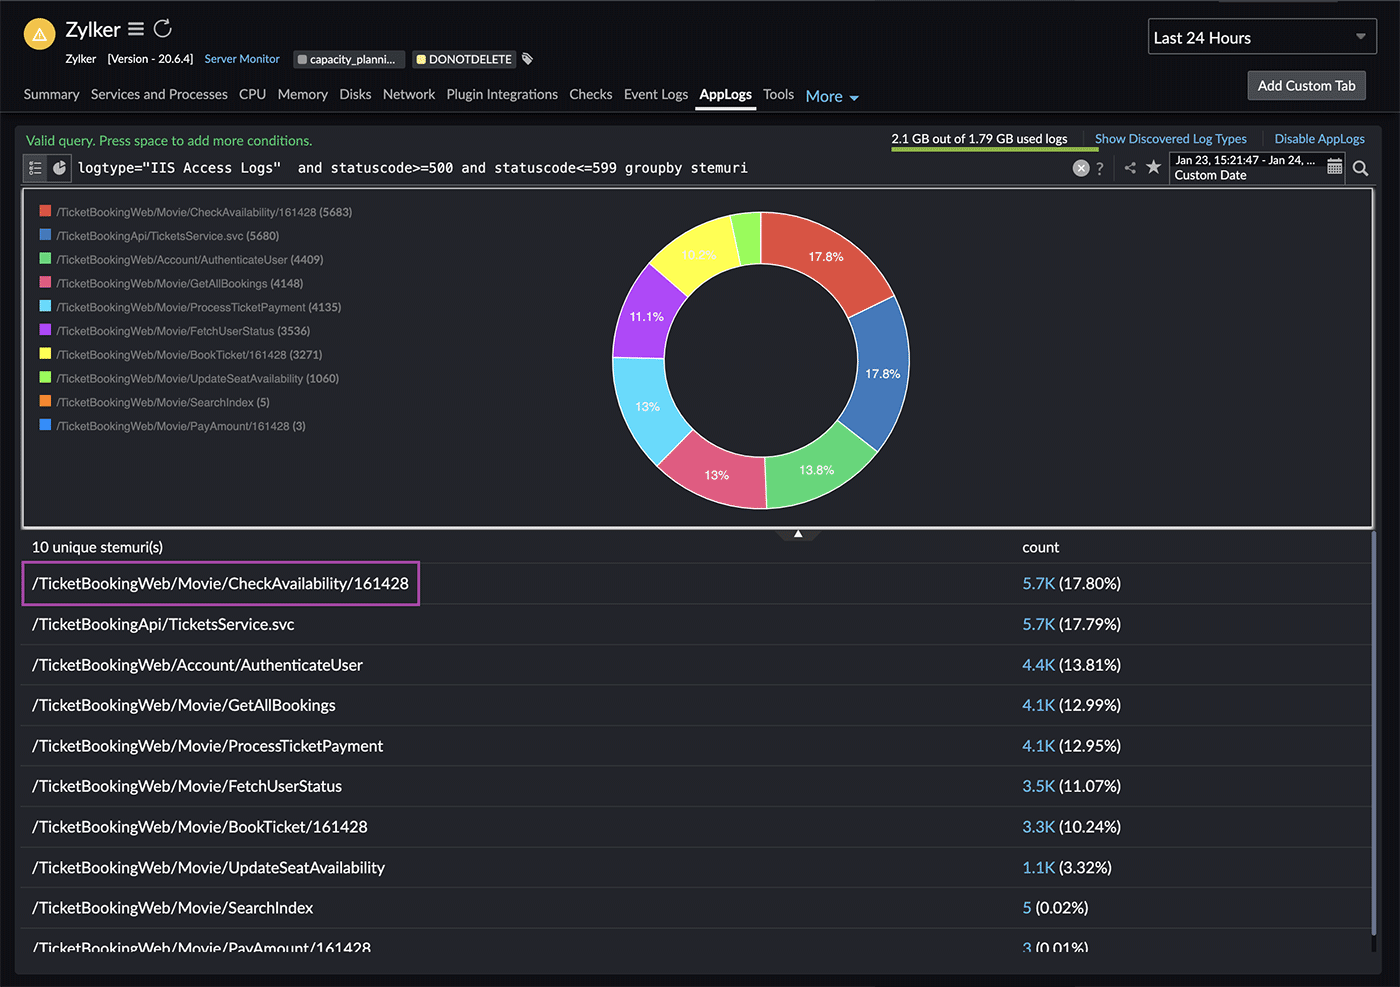1400x987 pixels.
Task: Expand the More tabs menu
Action: pos(832,97)
